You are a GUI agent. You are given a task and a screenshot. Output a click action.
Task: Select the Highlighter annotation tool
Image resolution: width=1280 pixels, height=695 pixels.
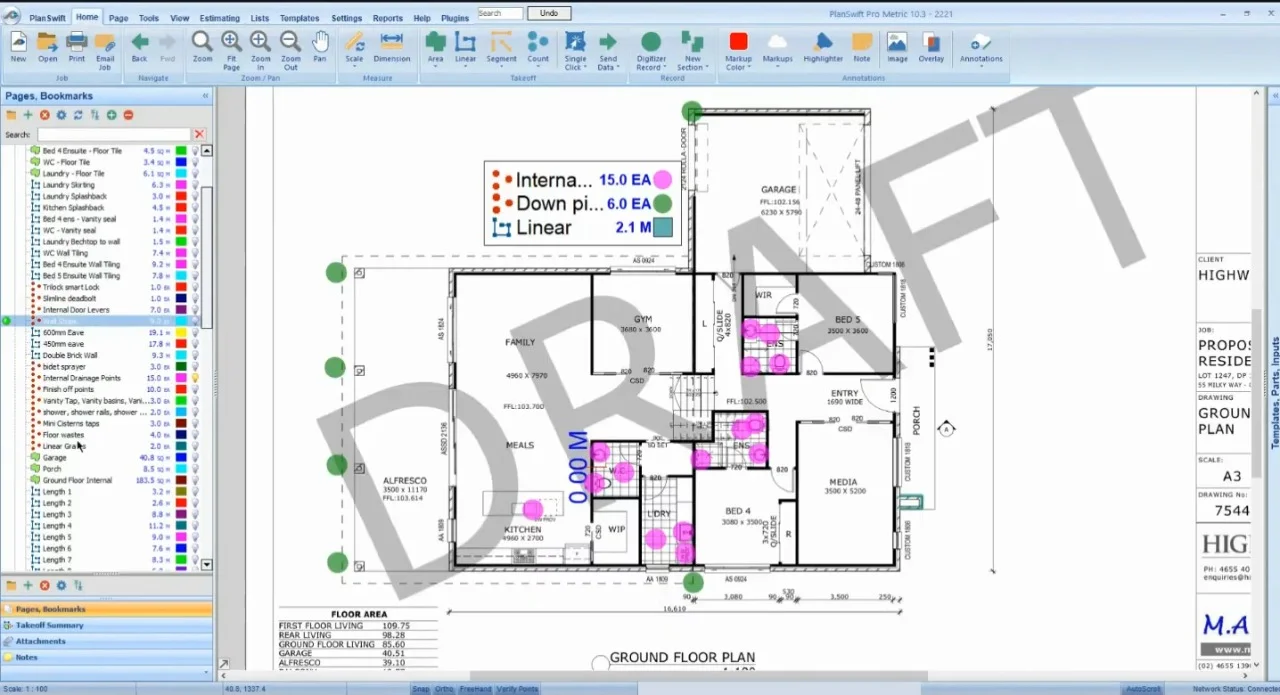pos(823,47)
